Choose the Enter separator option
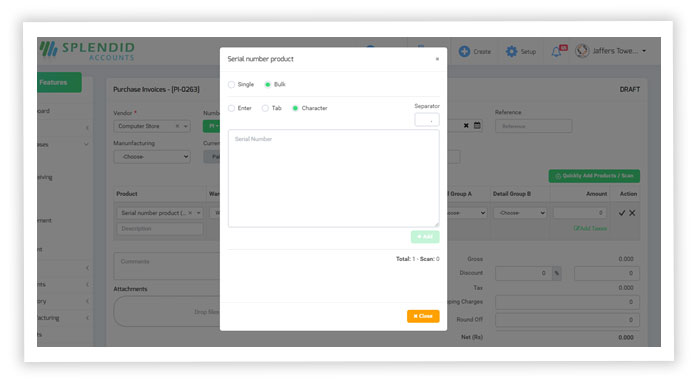Viewport: 699px width, 385px height. (x=231, y=108)
